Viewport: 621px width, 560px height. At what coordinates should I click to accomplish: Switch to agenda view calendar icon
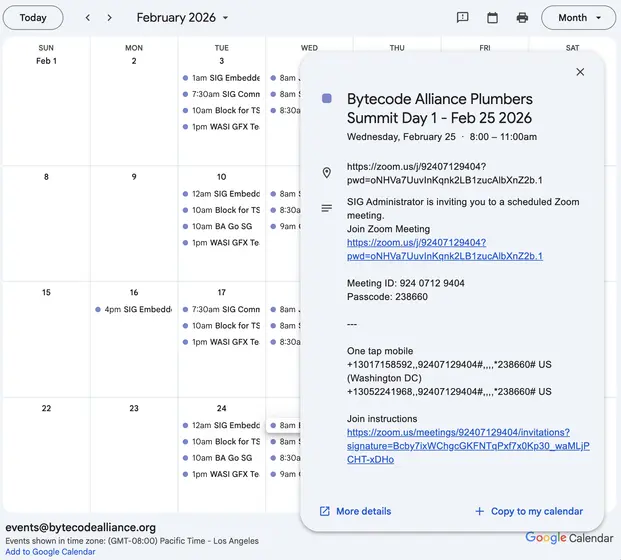pos(492,18)
